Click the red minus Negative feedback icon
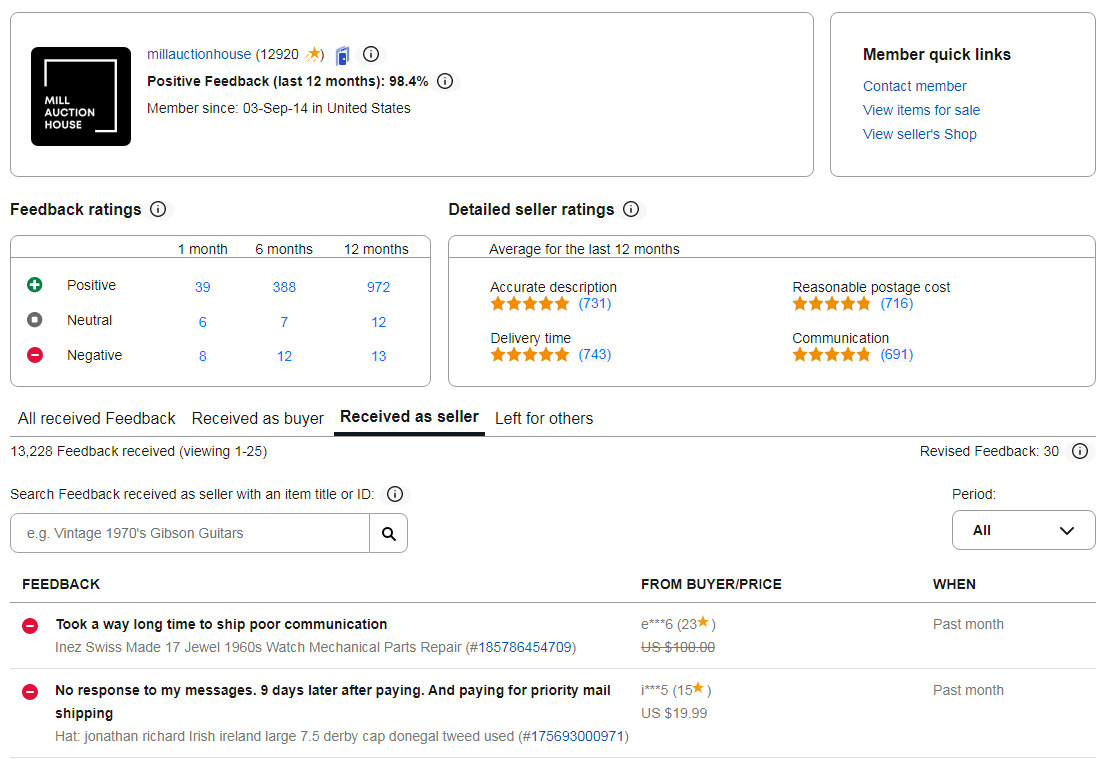This screenshot has height=759, width=1108. (x=34, y=355)
